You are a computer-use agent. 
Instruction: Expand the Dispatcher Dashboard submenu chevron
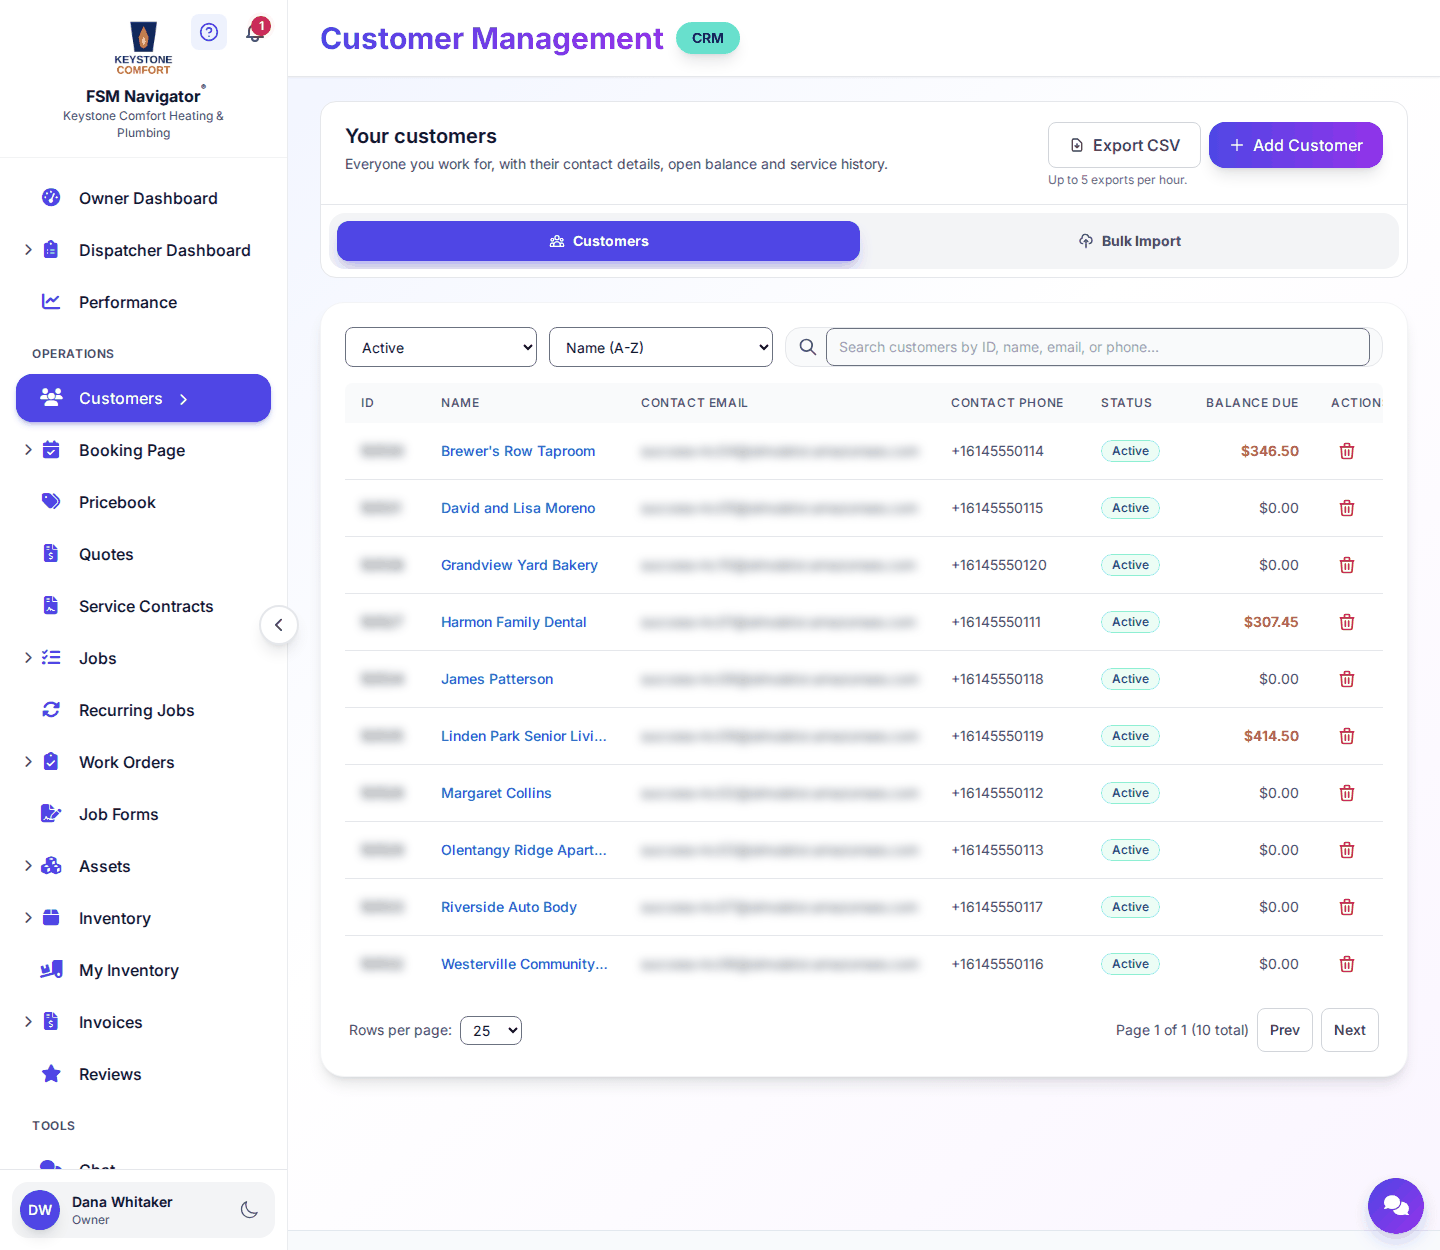(x=28, y=250)
